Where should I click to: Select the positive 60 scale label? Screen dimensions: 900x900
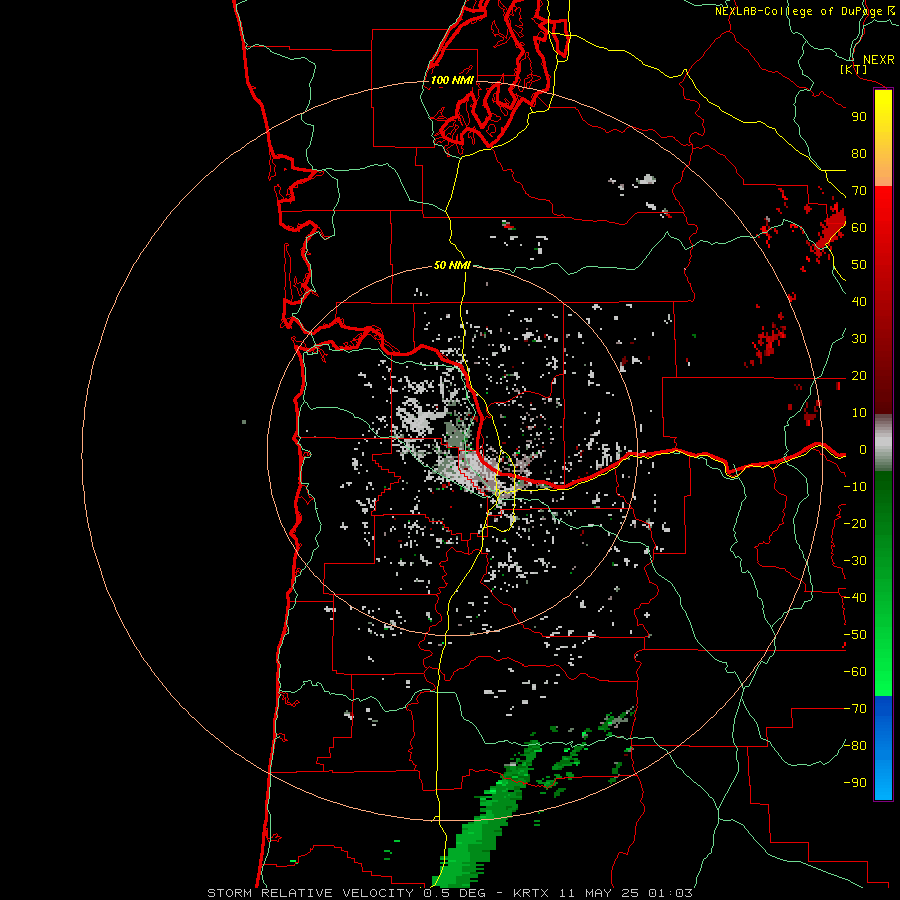click(859, 228)
